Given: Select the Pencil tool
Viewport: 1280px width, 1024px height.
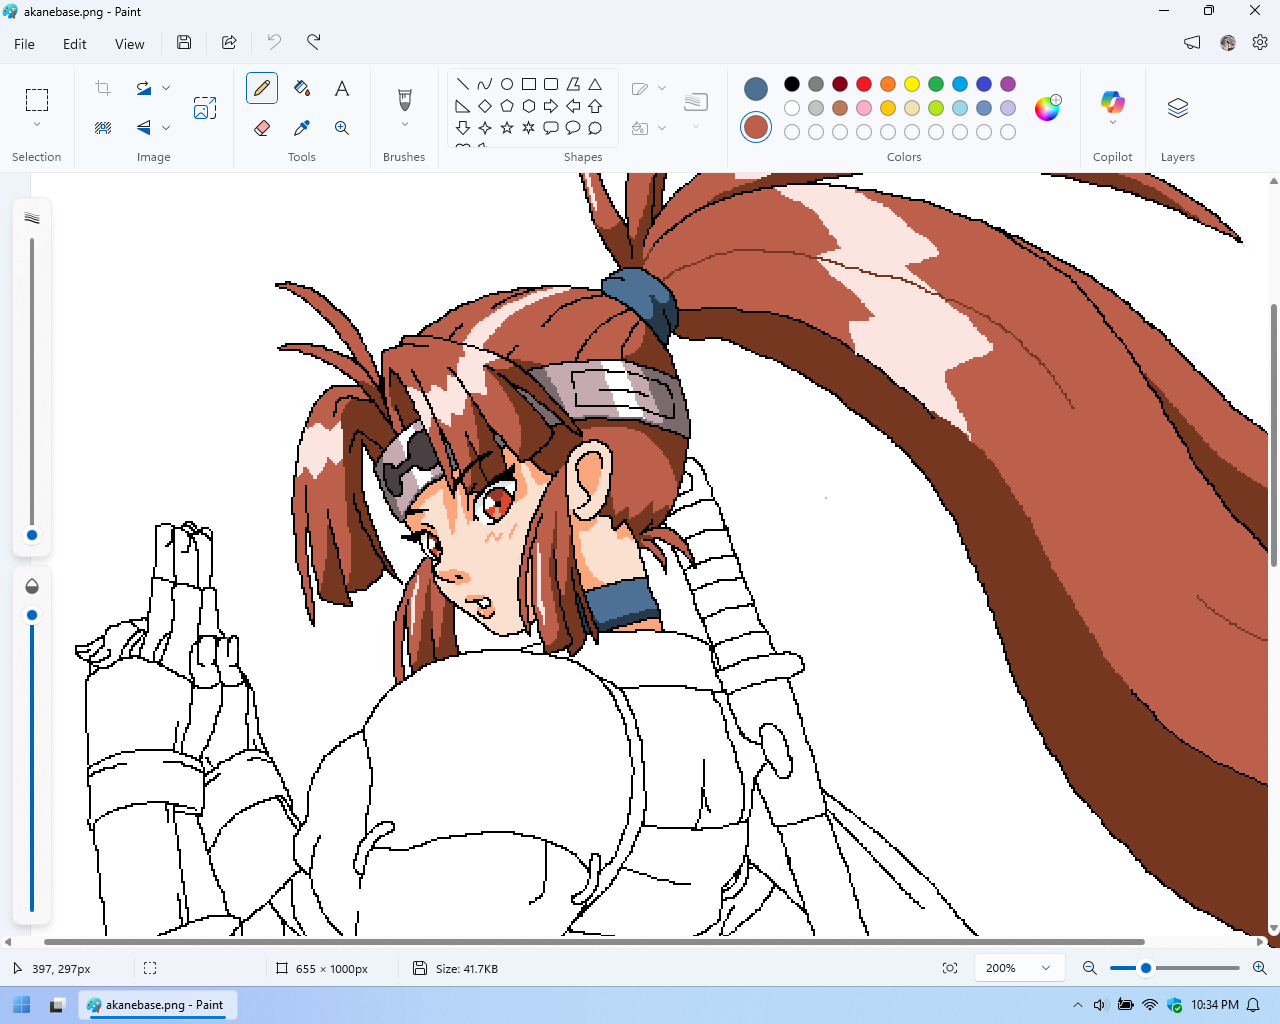Looking at the screenshot, I should (262, 88).
